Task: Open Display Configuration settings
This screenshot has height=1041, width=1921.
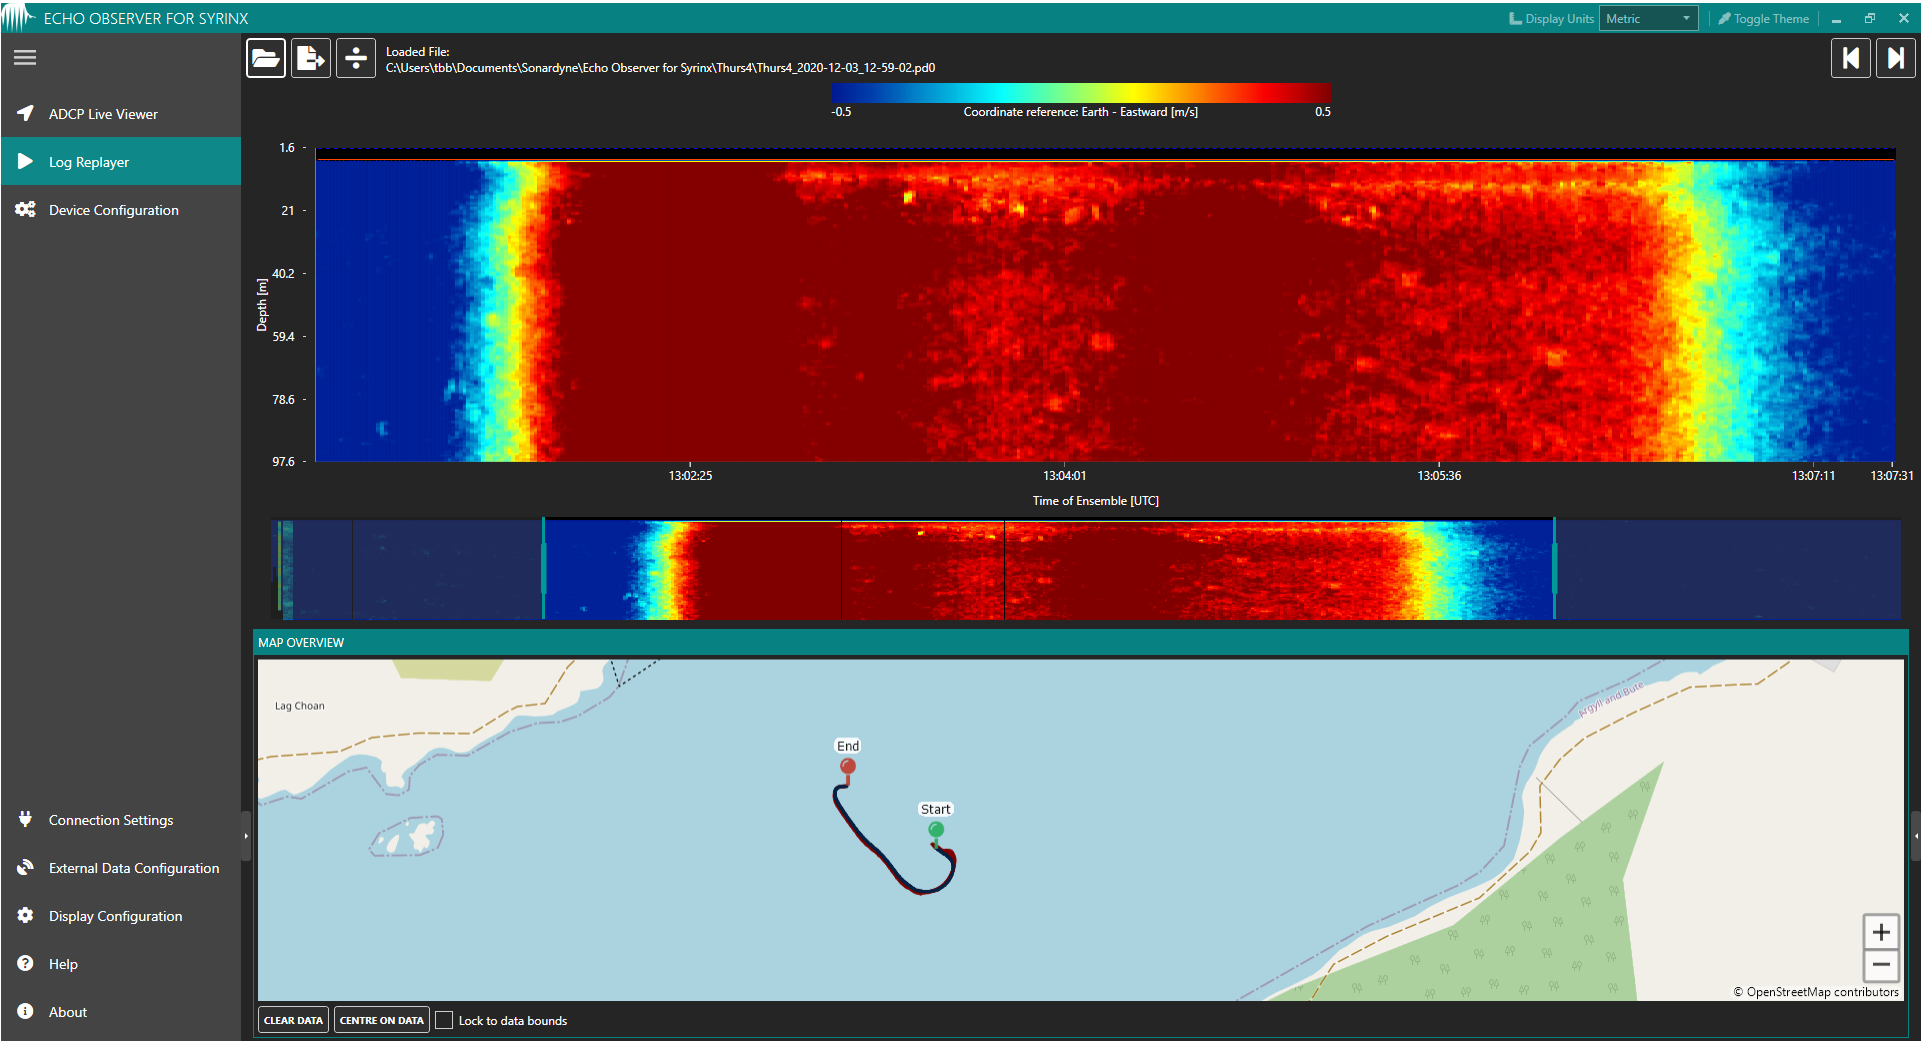Action: [115, 915]
